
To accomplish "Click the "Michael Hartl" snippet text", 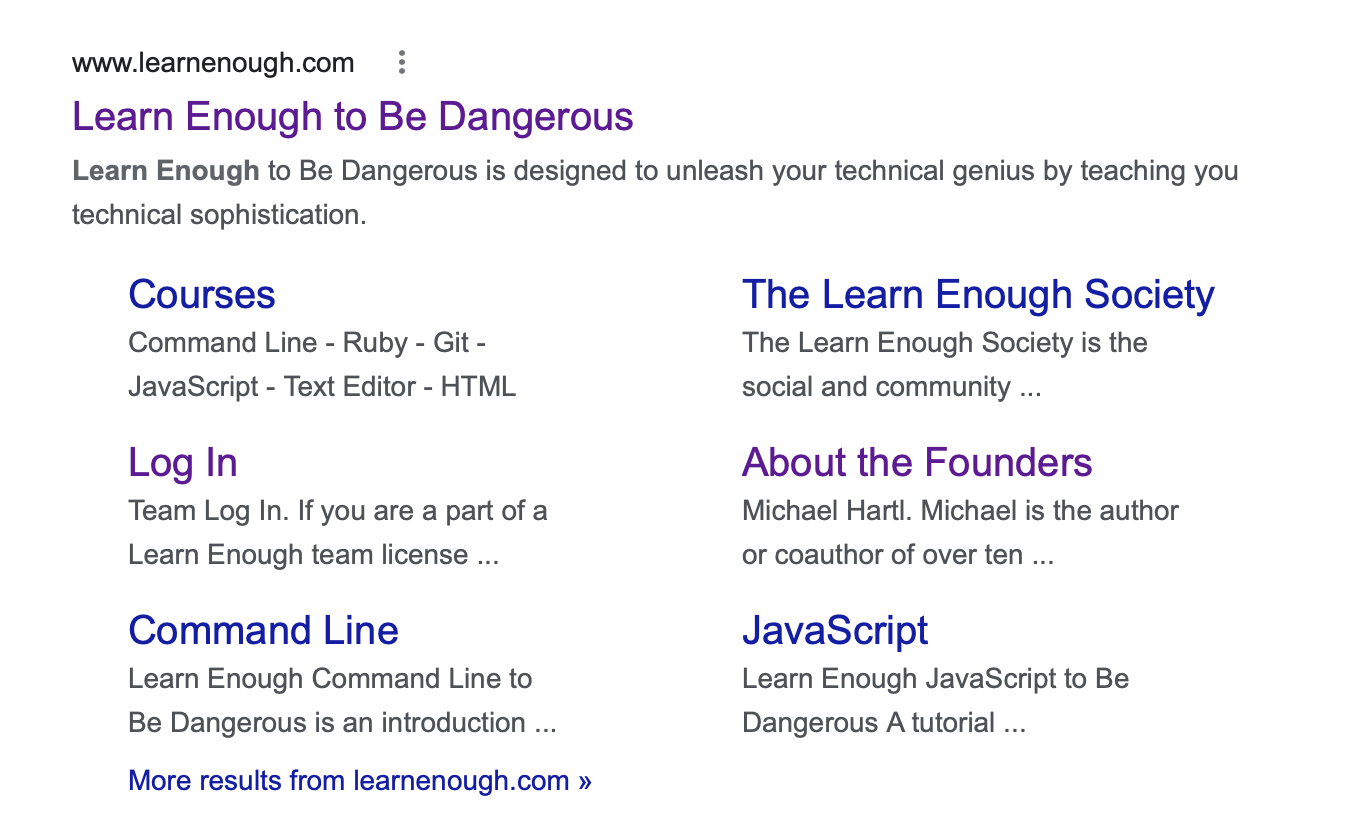I will (826, 511).
